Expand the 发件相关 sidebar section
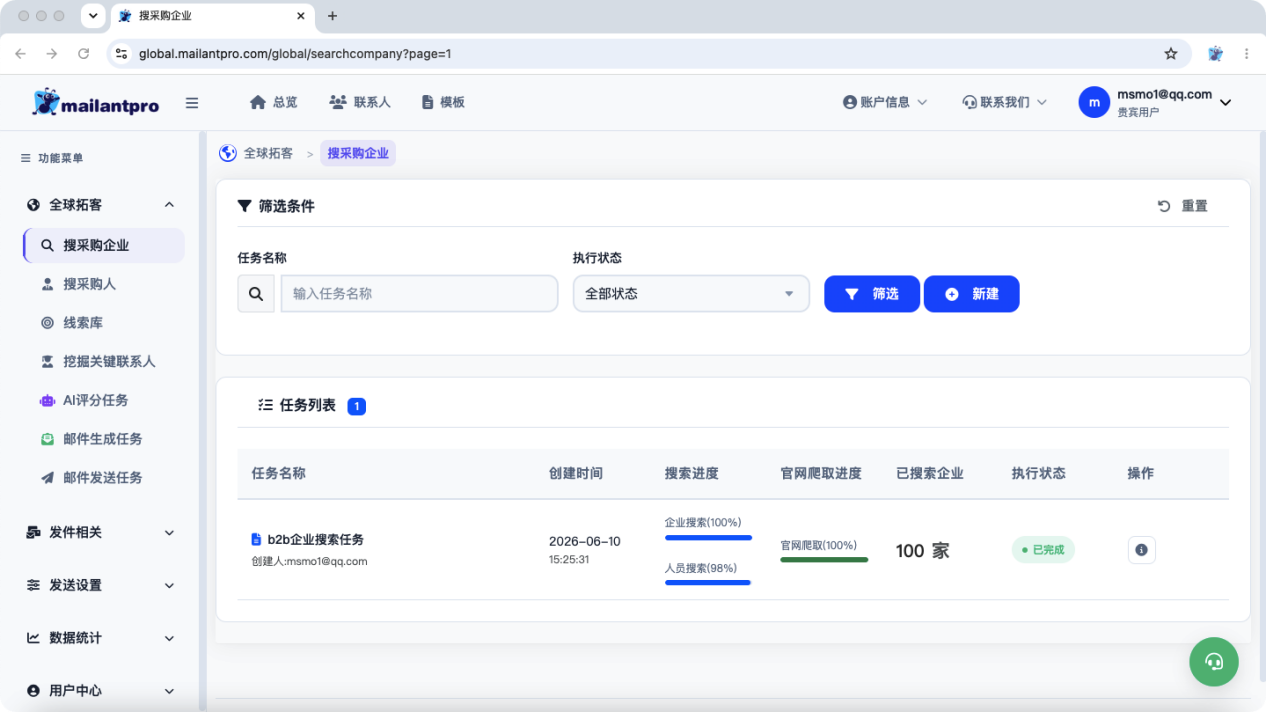The image size is (1266, 712). (100, 533)
